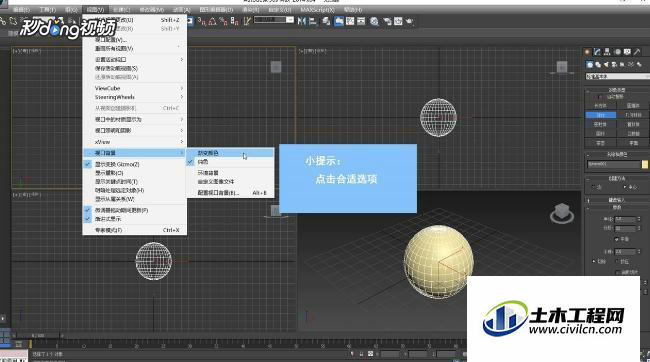The width and height of the screenshot is (650, 362).
Task: Select the 挤压 hemisphere radio option
Action: [616, 262]
